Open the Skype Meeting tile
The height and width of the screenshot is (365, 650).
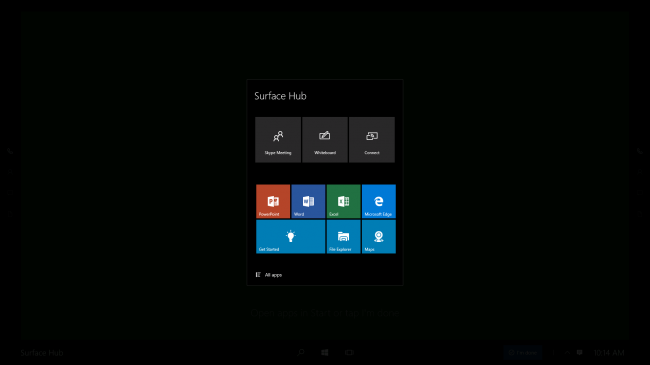coord(278,140)
